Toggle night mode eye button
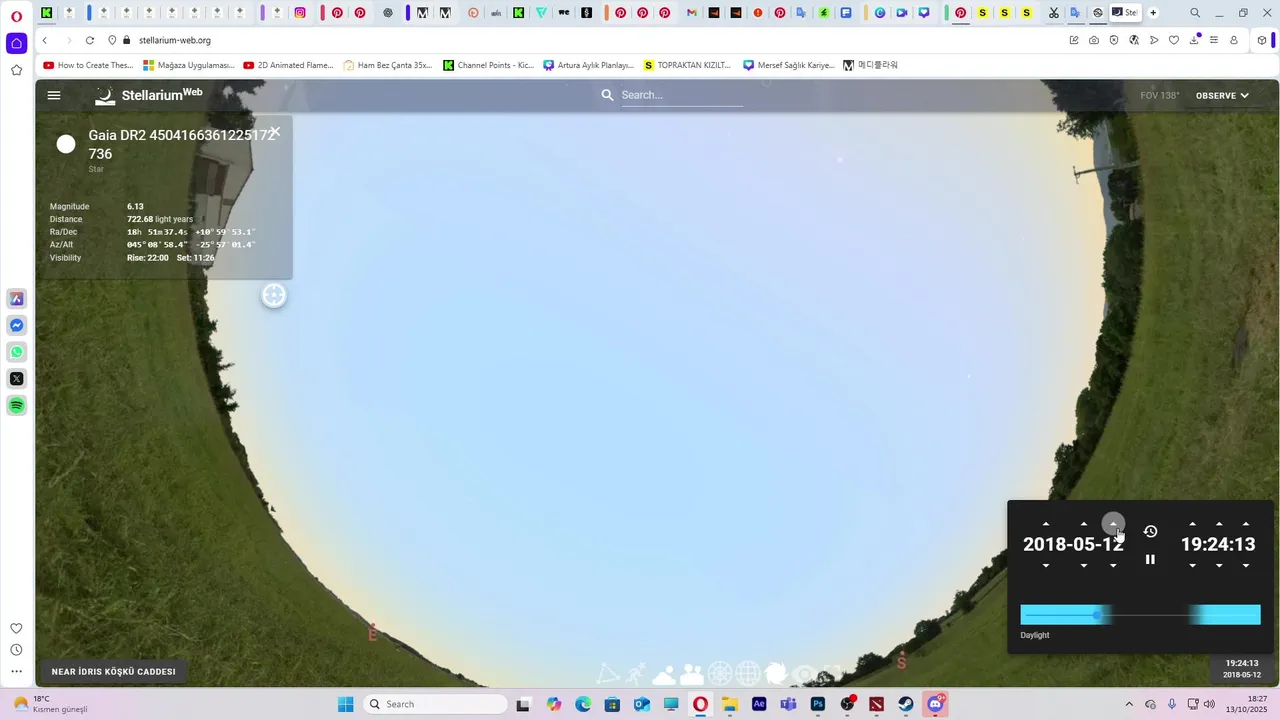Image resolution: width=1280 pixels, height=720 pixels. click(x=804, y=674)
